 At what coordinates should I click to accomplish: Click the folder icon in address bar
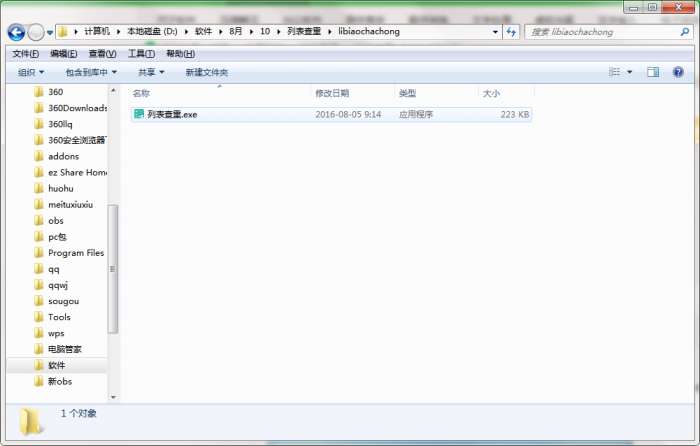63,32
